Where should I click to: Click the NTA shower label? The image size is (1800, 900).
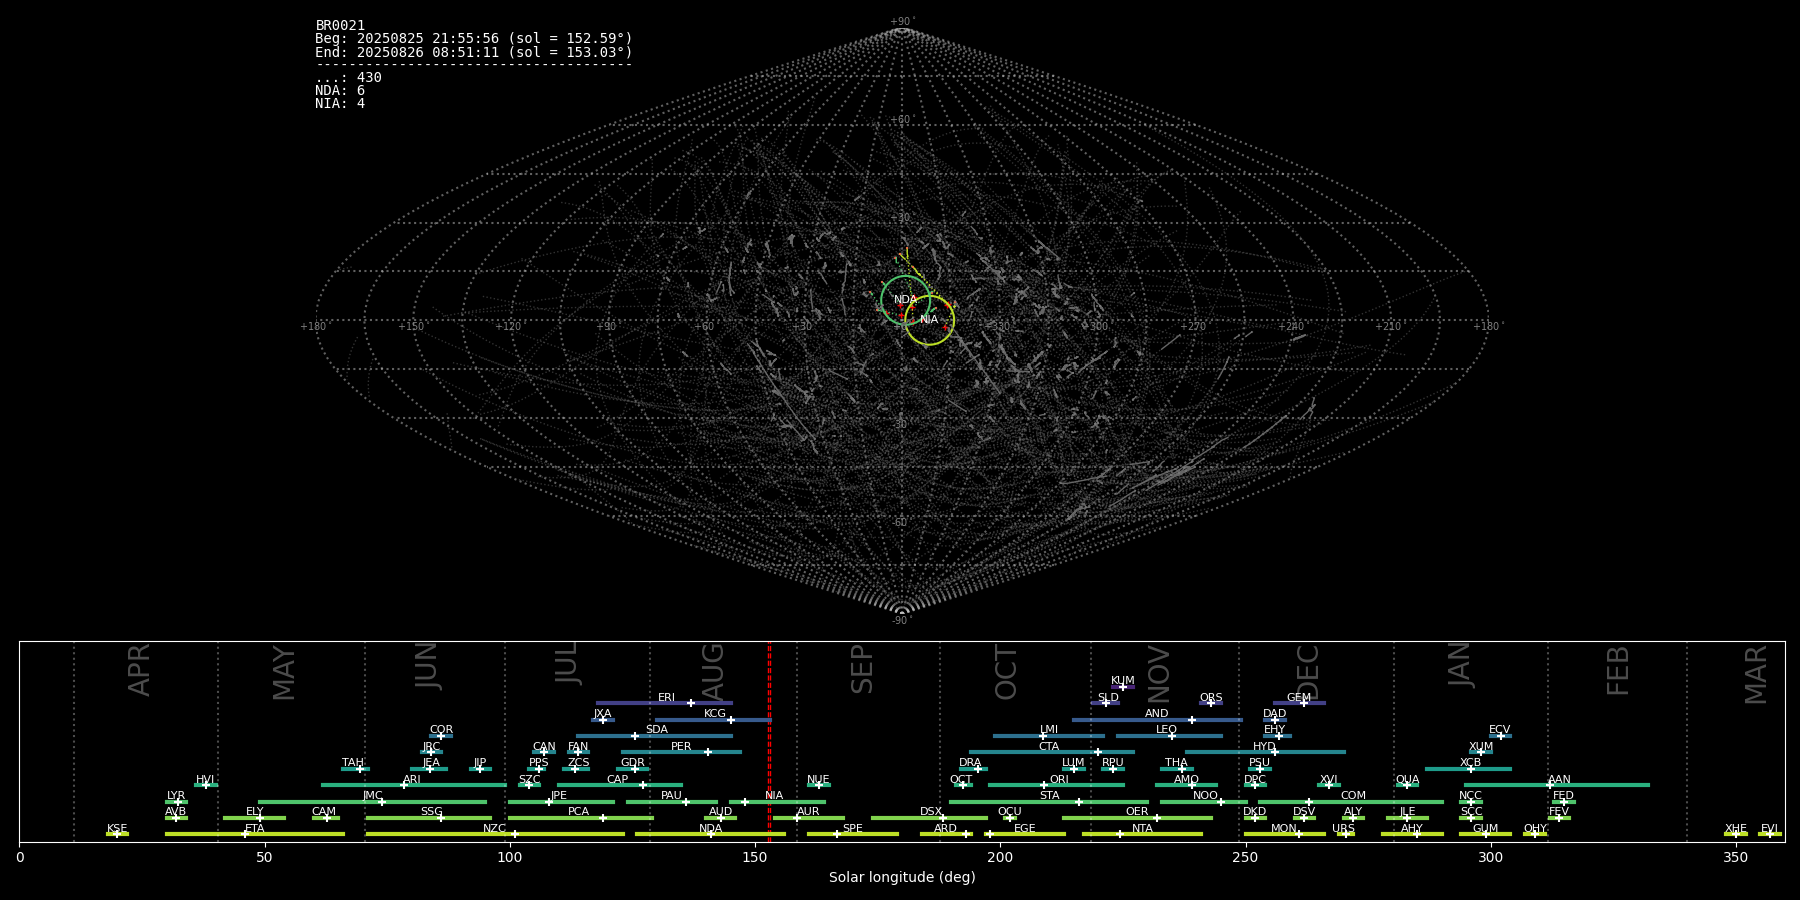tap(1142, 829)
